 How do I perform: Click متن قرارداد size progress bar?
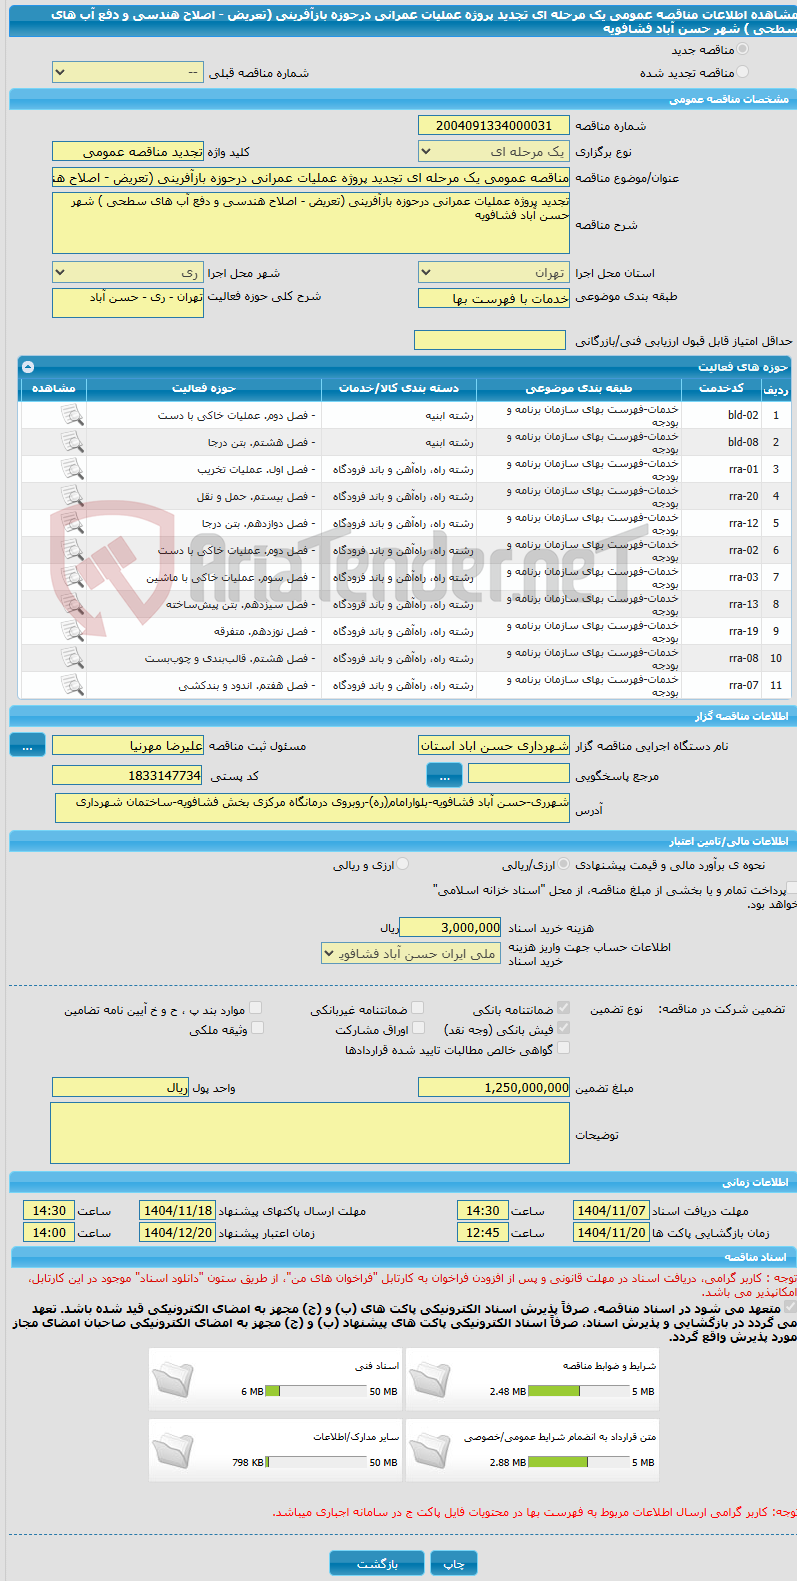tap(579, 1462)
